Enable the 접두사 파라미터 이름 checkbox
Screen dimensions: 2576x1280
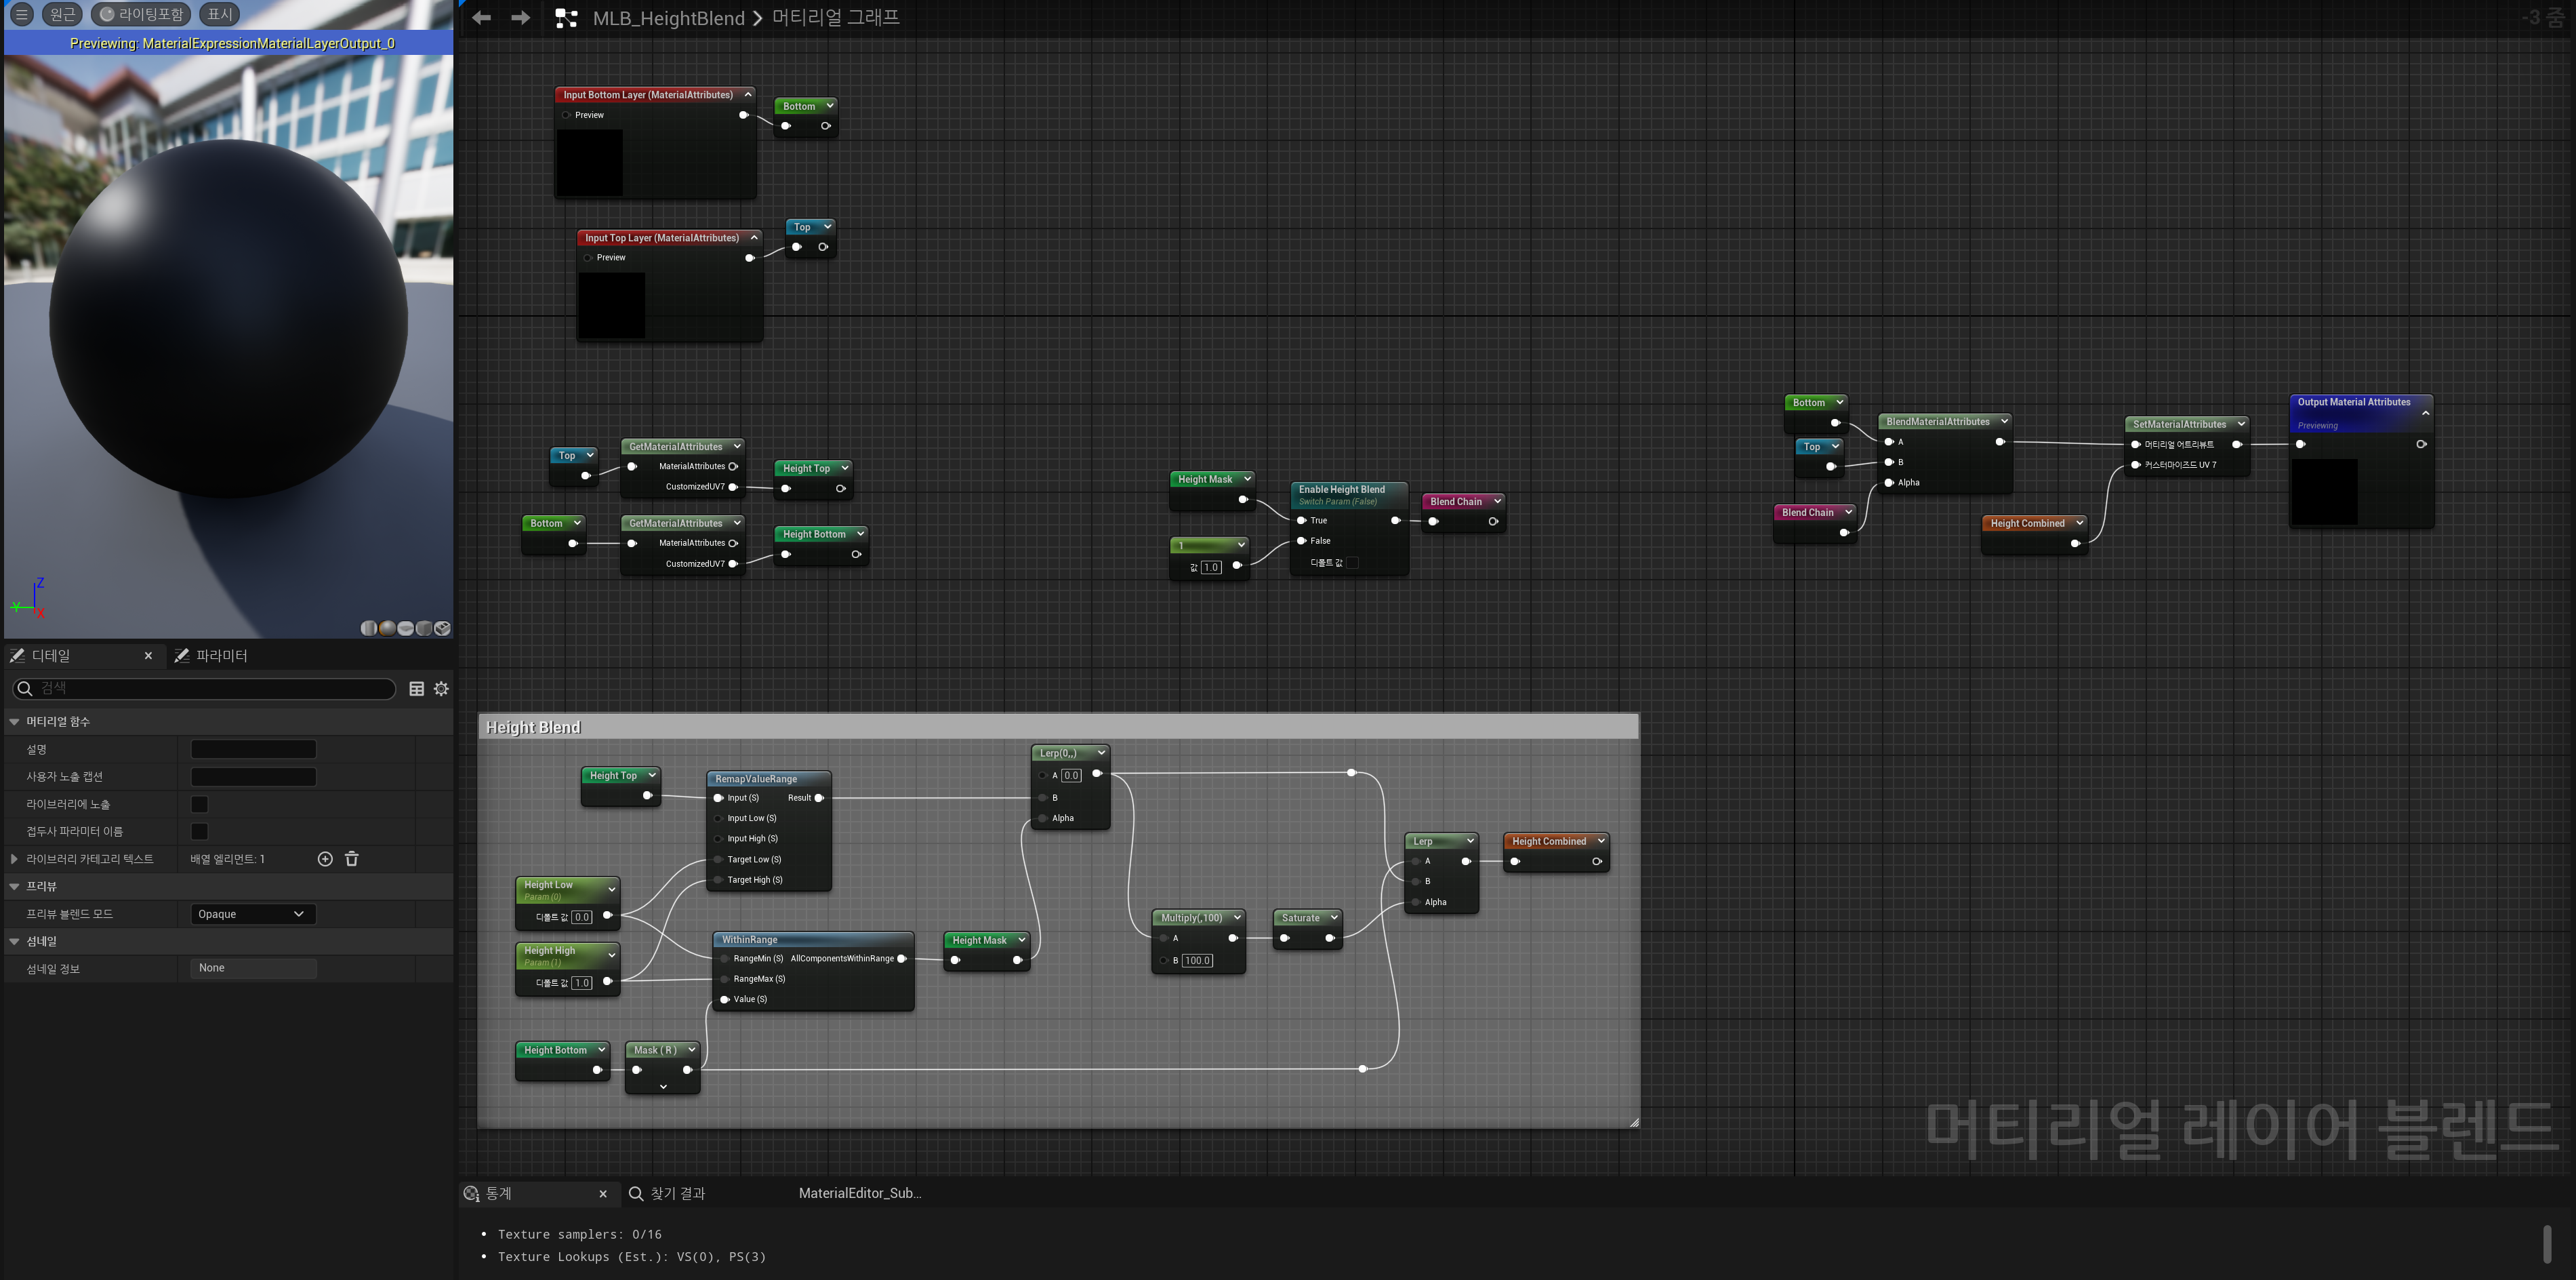click(200, 831)
